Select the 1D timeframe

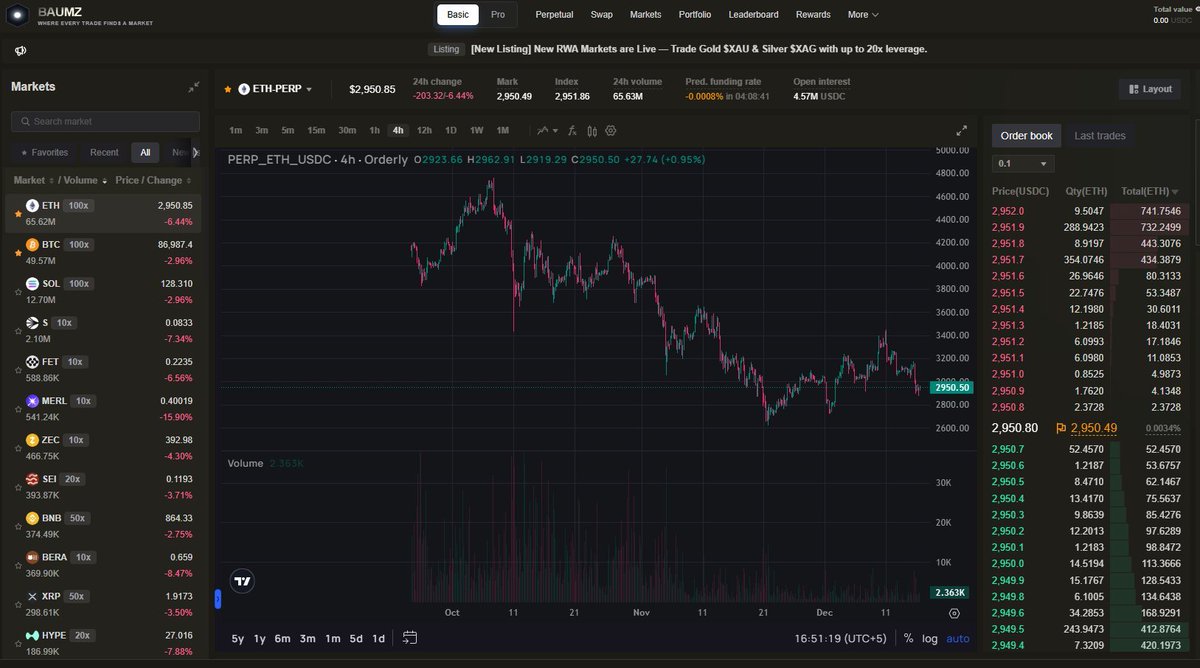(x=451, y=130)
